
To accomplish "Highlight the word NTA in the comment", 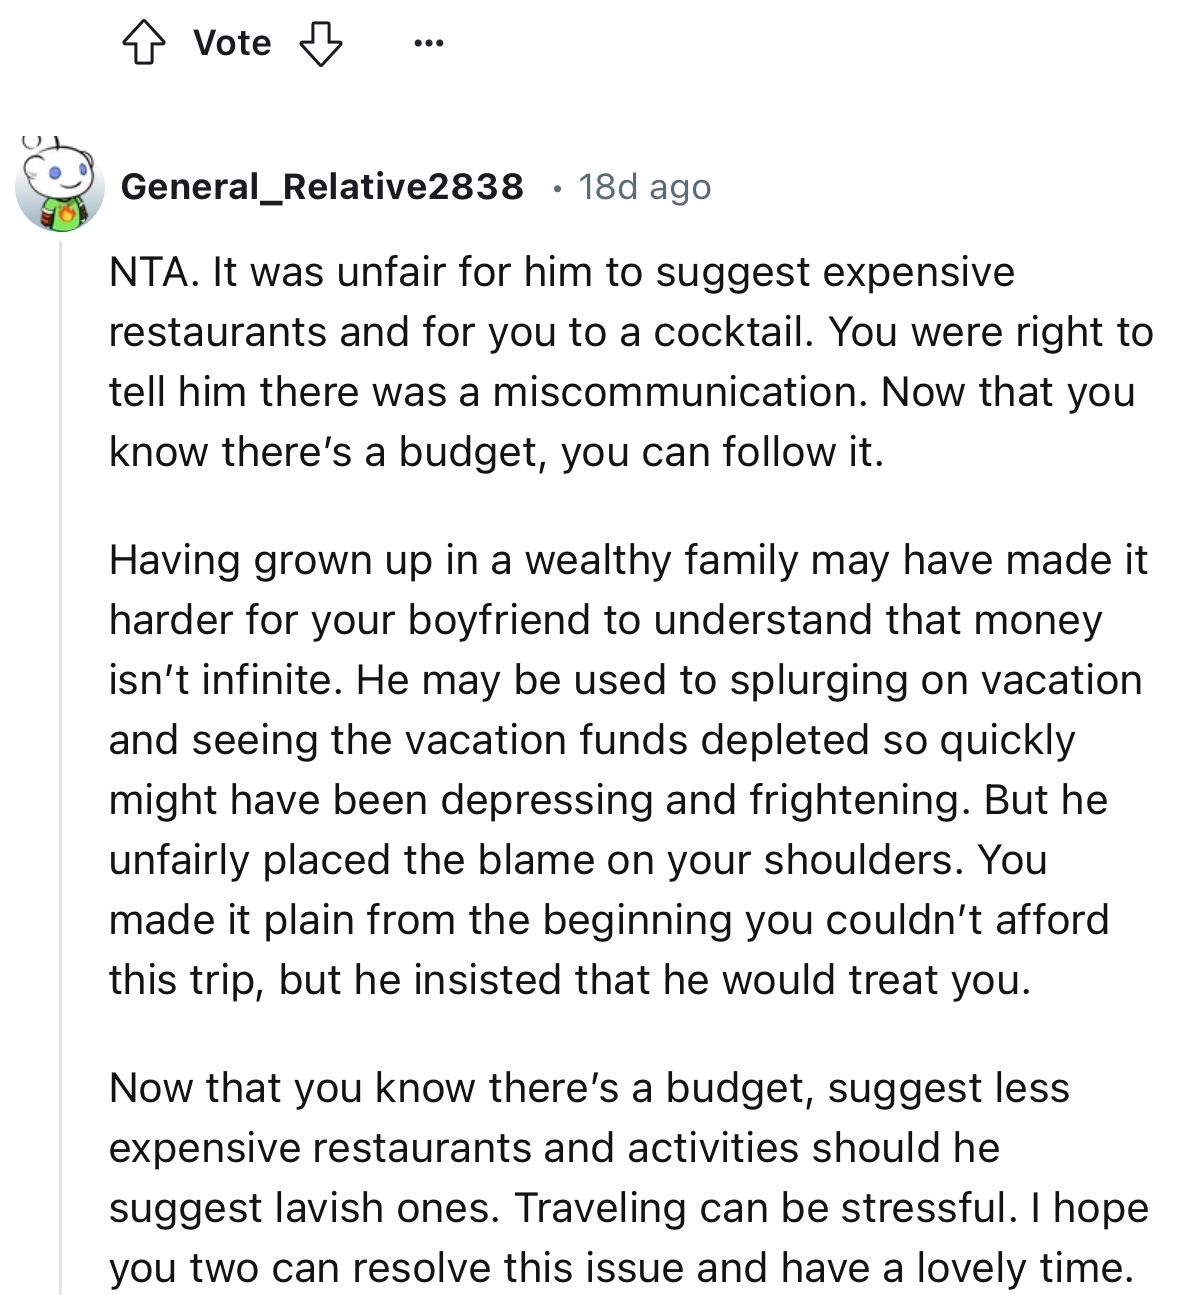I will pyautogui.click(x=148, y=270).
